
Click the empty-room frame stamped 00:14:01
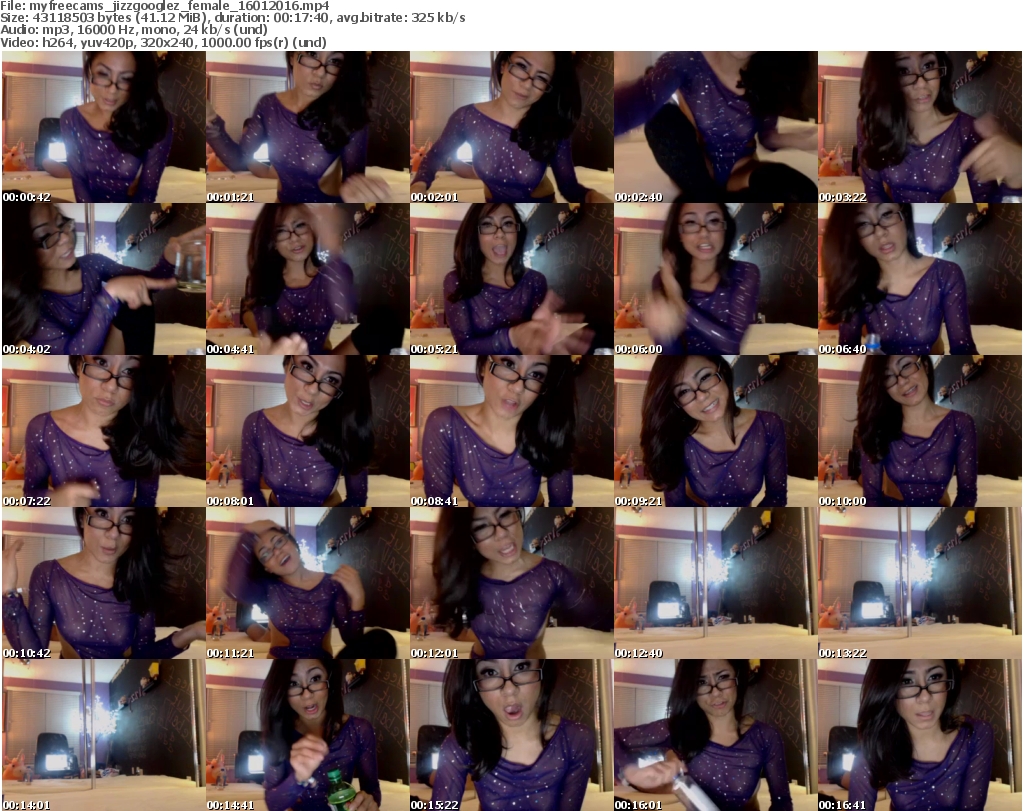pos(104,735)
